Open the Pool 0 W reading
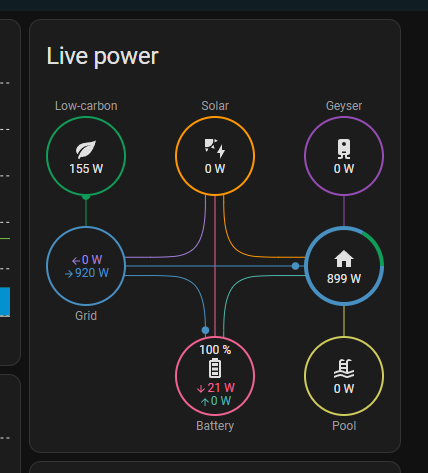The image size is (428, 473). [344, 389]
